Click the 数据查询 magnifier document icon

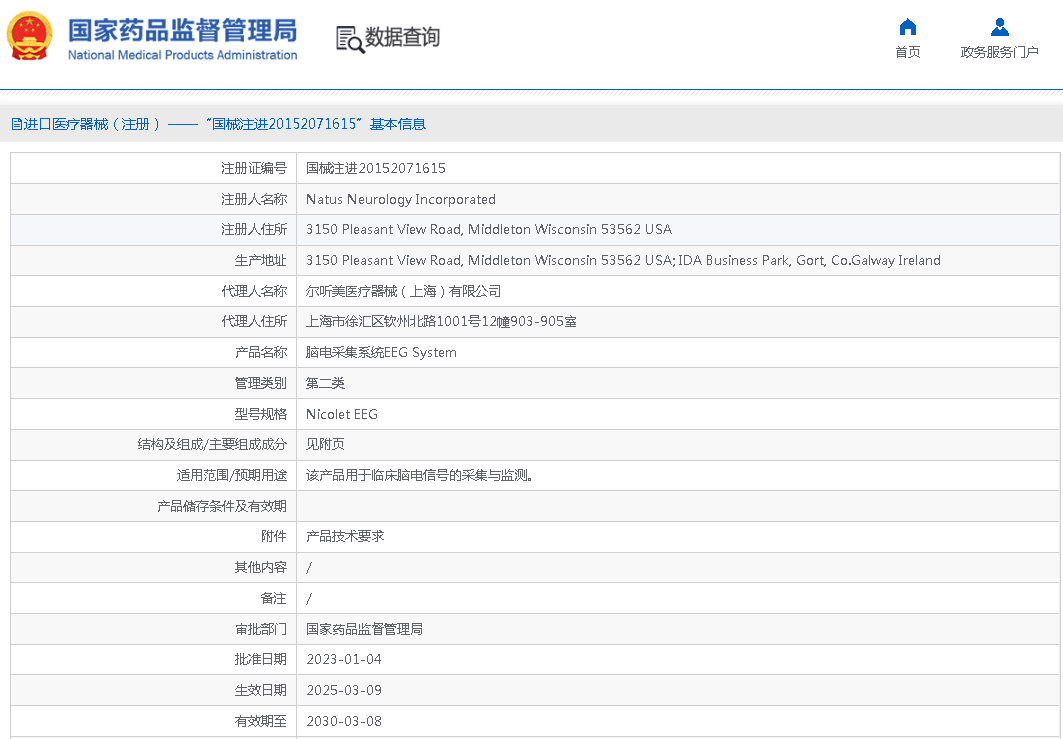click(x=349, y=39)
